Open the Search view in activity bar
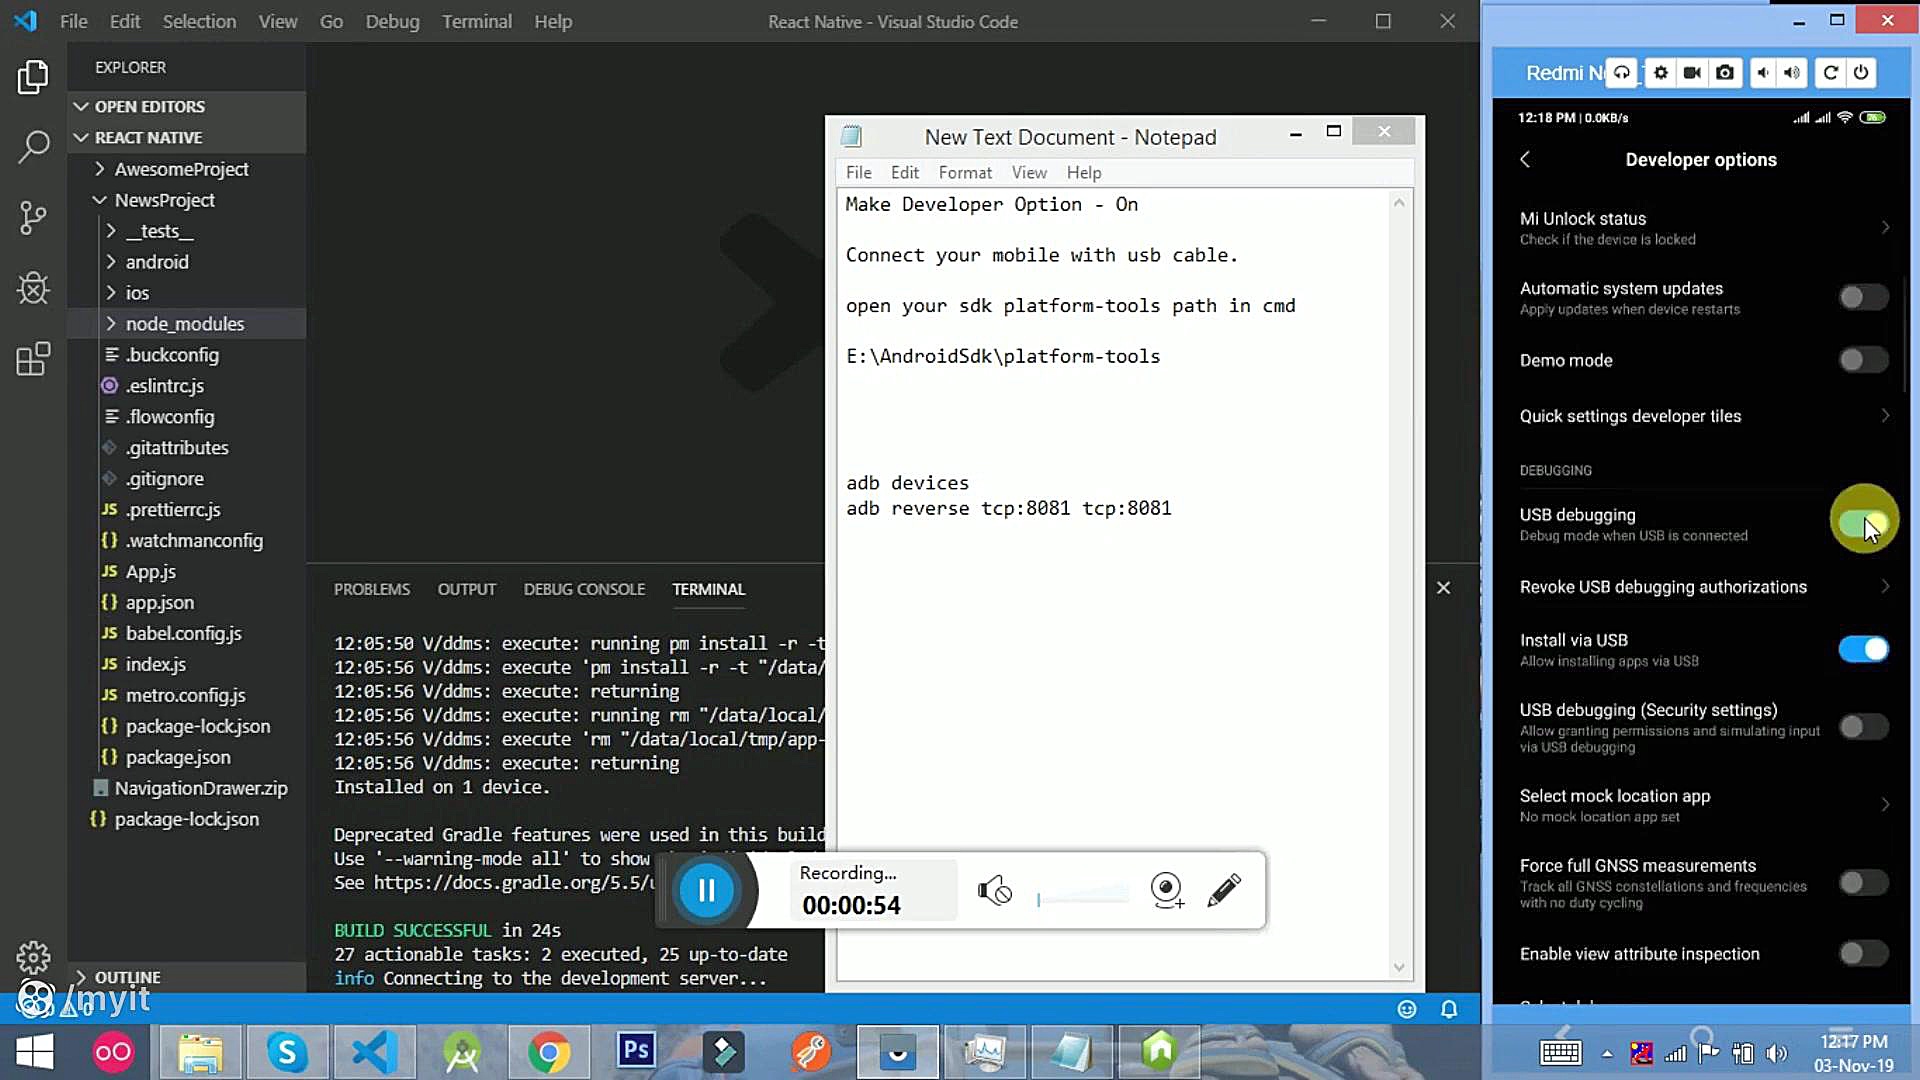Viewport: 1920px width, 1080px height. tap(33, 146)
